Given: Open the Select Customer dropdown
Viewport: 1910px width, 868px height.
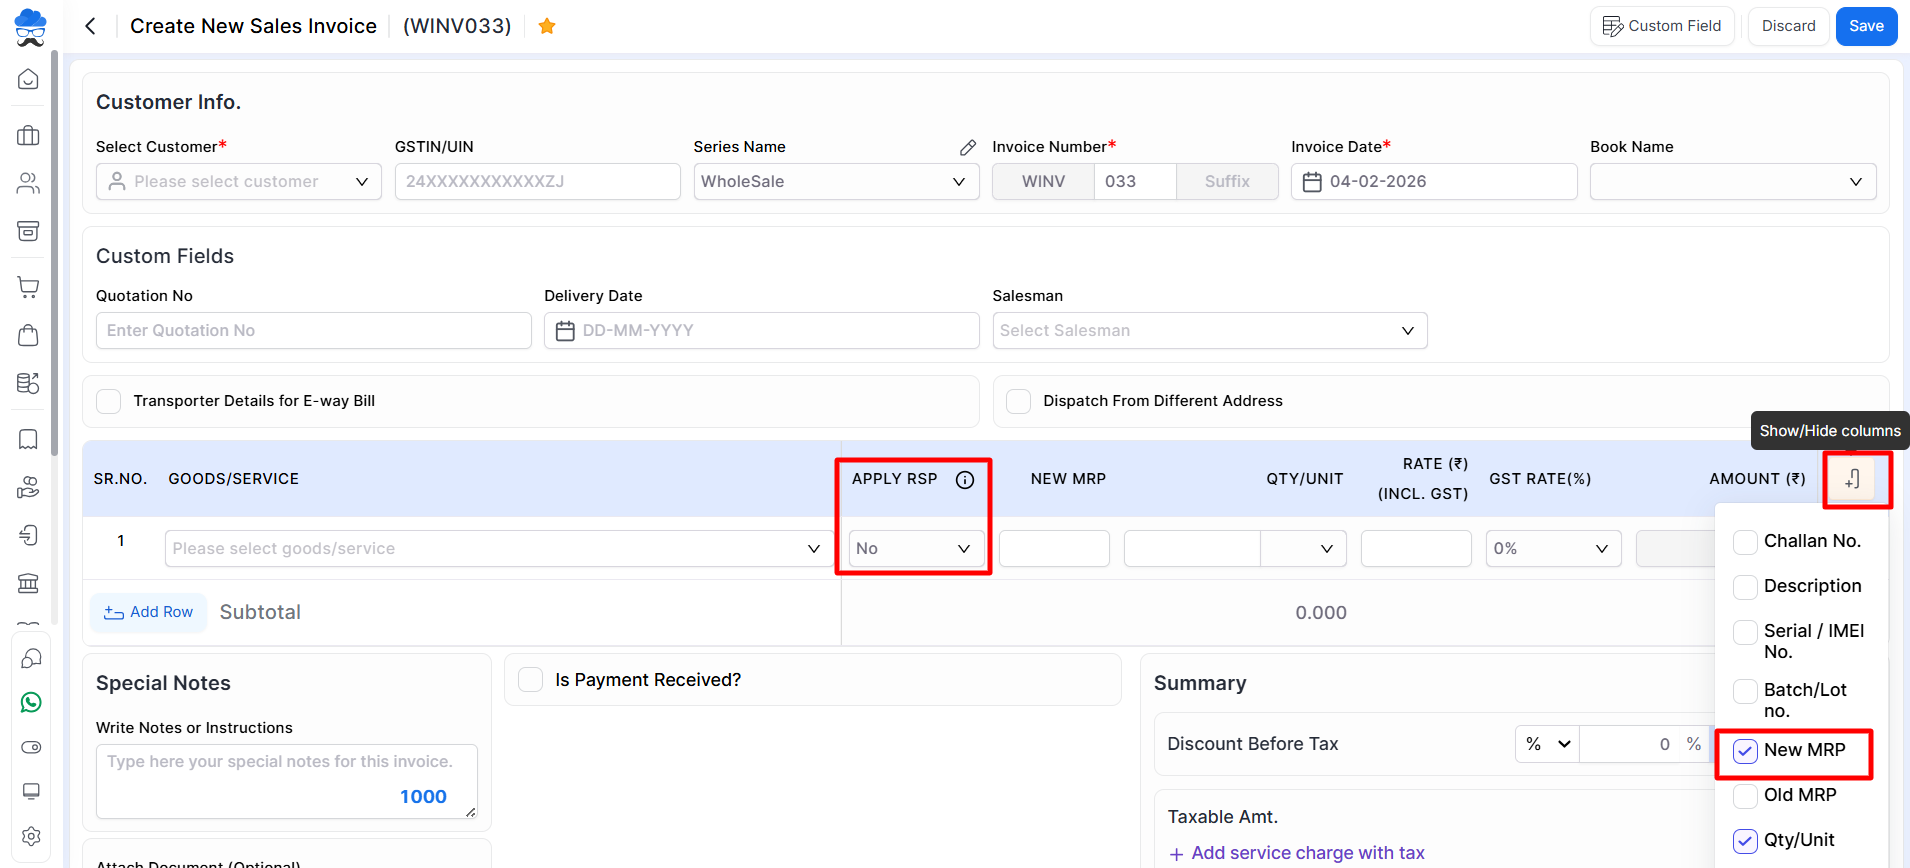Looking at the screenshot, I should tap(238, 182).
